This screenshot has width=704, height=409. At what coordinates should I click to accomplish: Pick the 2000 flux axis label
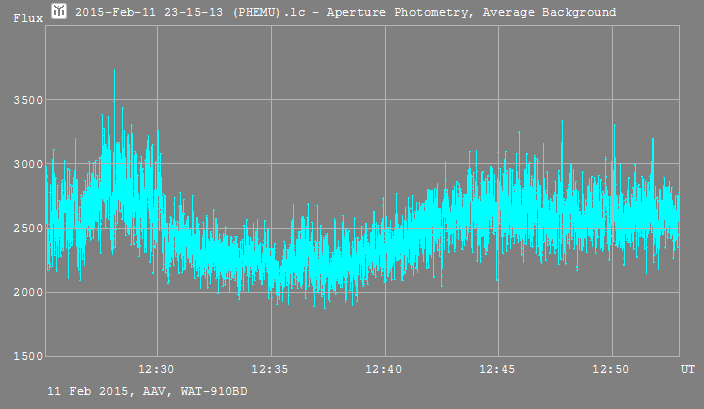[x=23, y=292]
